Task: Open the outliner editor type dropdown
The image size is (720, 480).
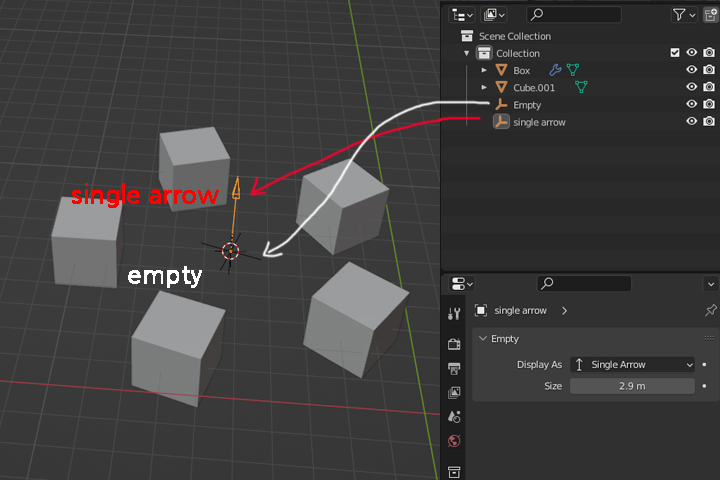Action: click(x=462, y=15)
